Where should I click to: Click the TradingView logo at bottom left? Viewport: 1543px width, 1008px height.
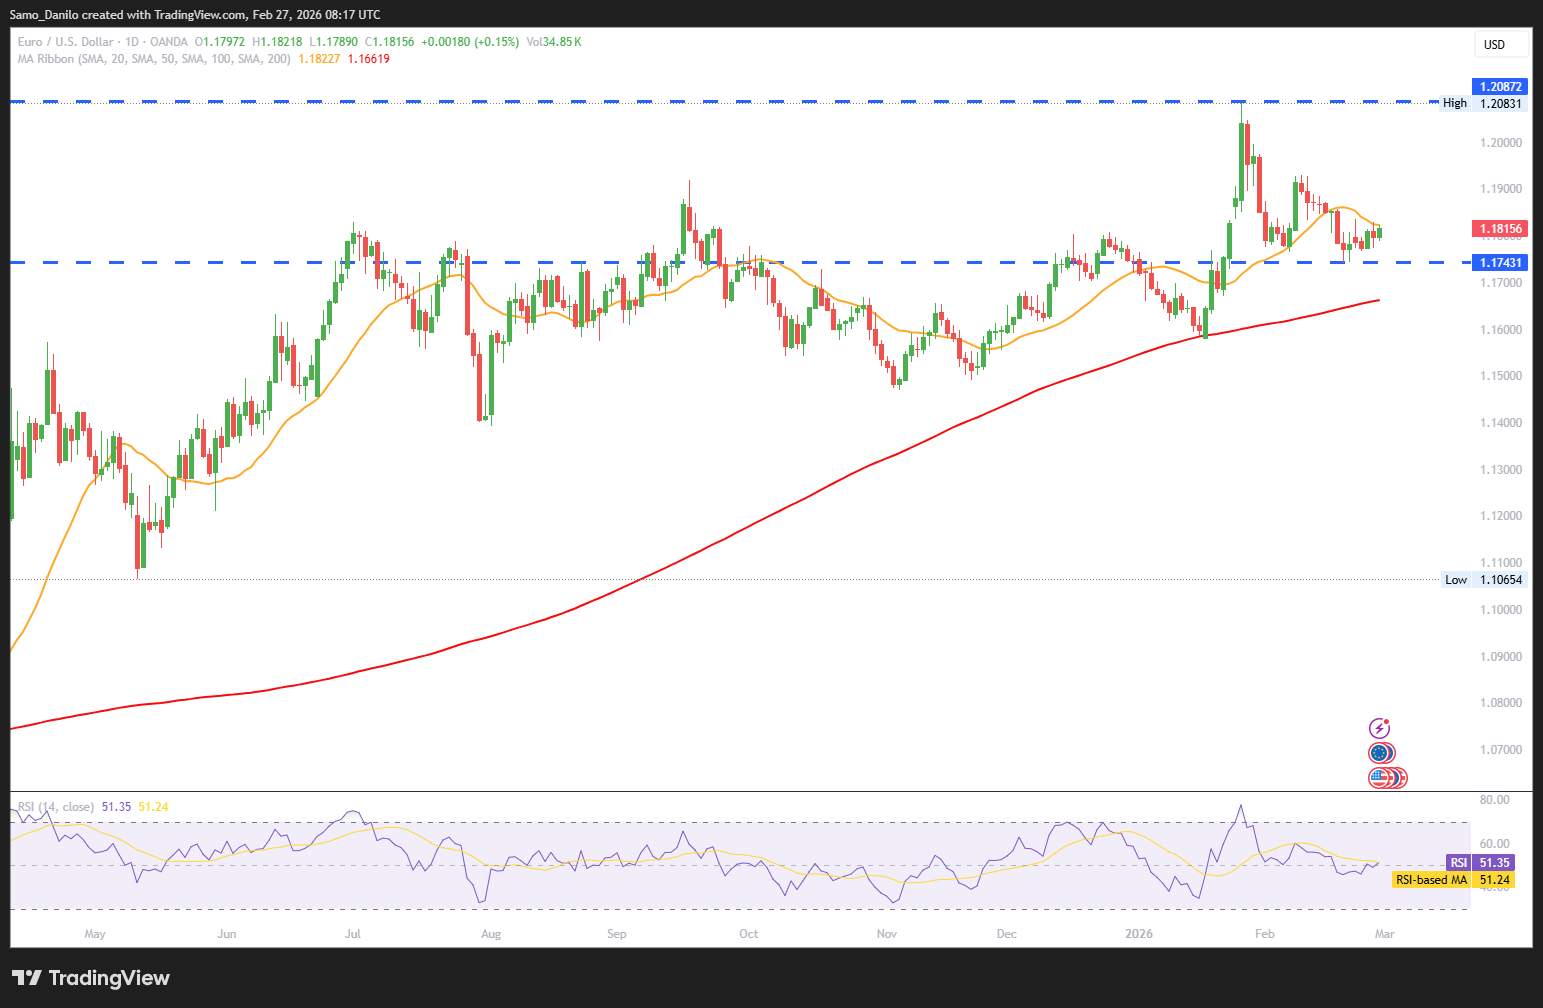click(91, 978)
